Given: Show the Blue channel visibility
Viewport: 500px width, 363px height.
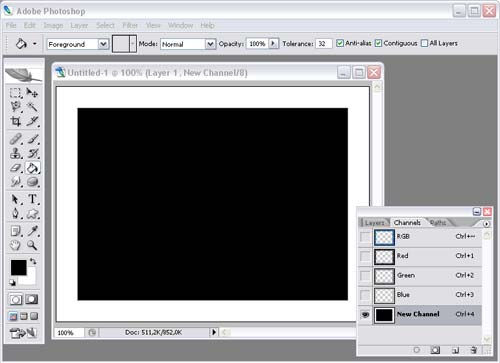Looking at the screenshot, I should pos(365,295).
